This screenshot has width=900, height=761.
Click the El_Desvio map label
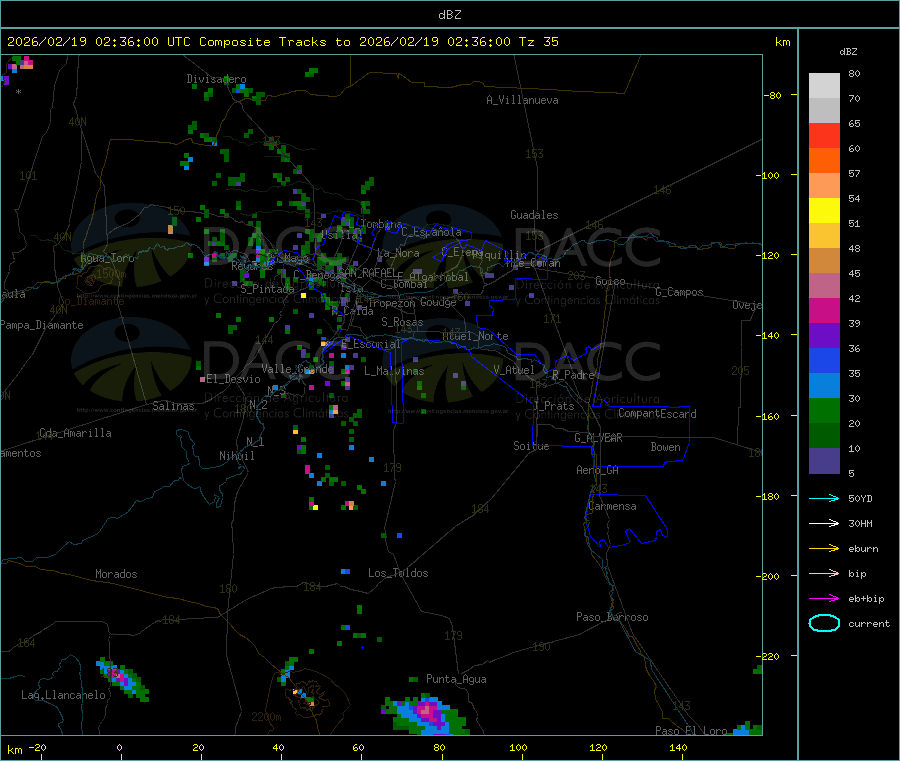[x=234, y=379]
